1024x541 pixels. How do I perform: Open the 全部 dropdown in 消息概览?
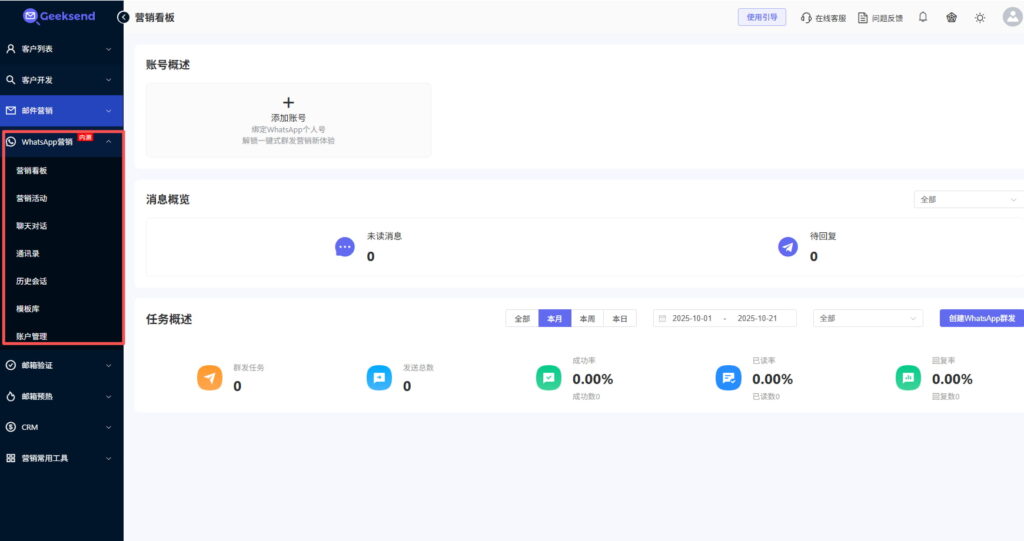967,199
